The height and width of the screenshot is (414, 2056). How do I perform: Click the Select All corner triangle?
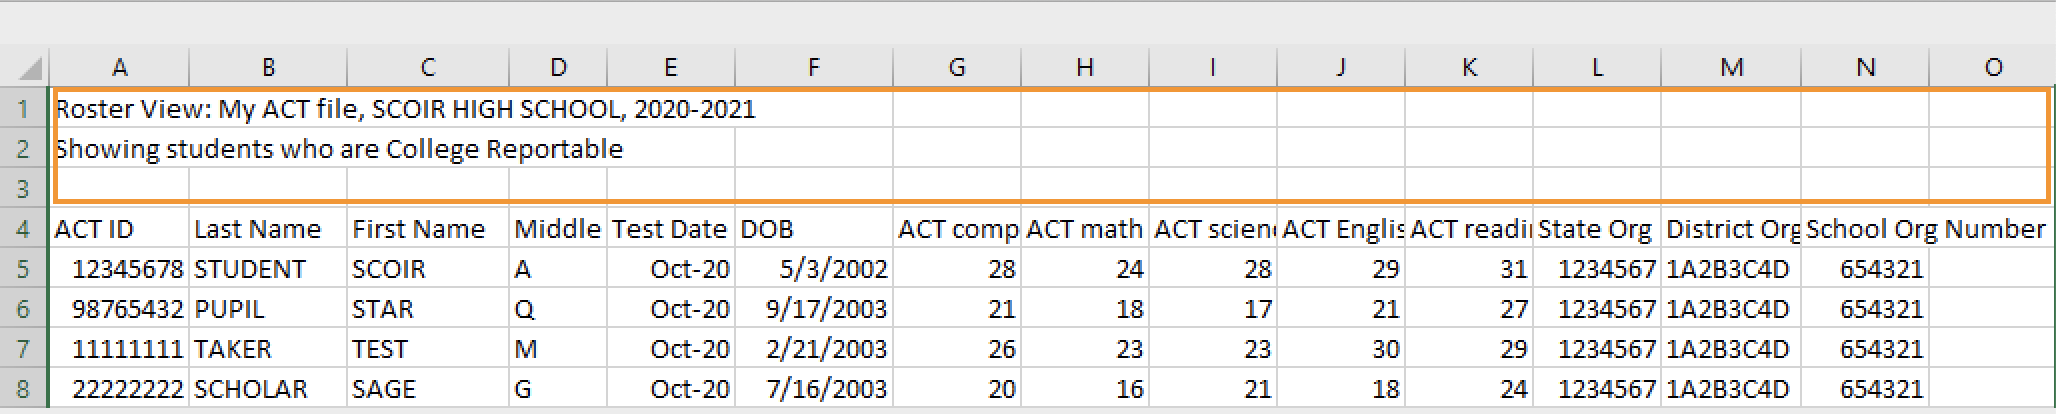[x=30, y=69]
